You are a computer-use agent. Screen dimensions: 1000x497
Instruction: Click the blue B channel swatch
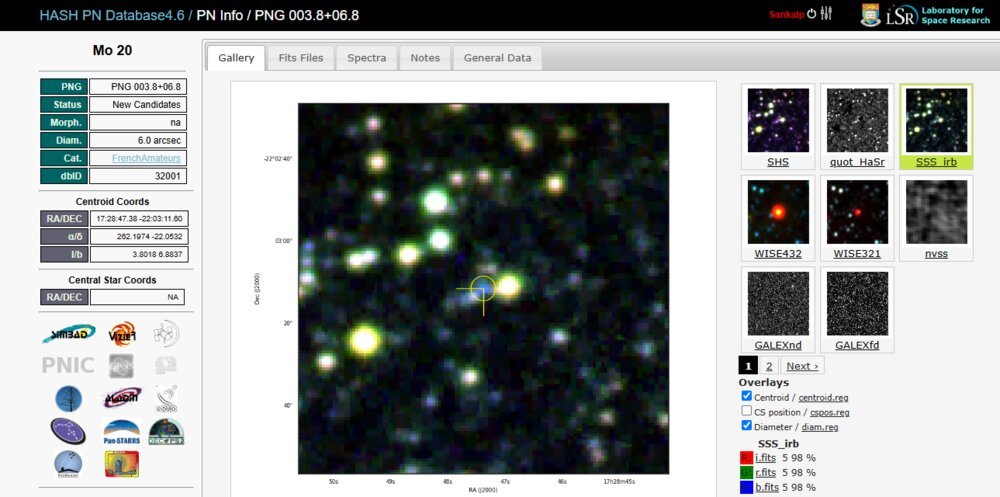[746, 488]
